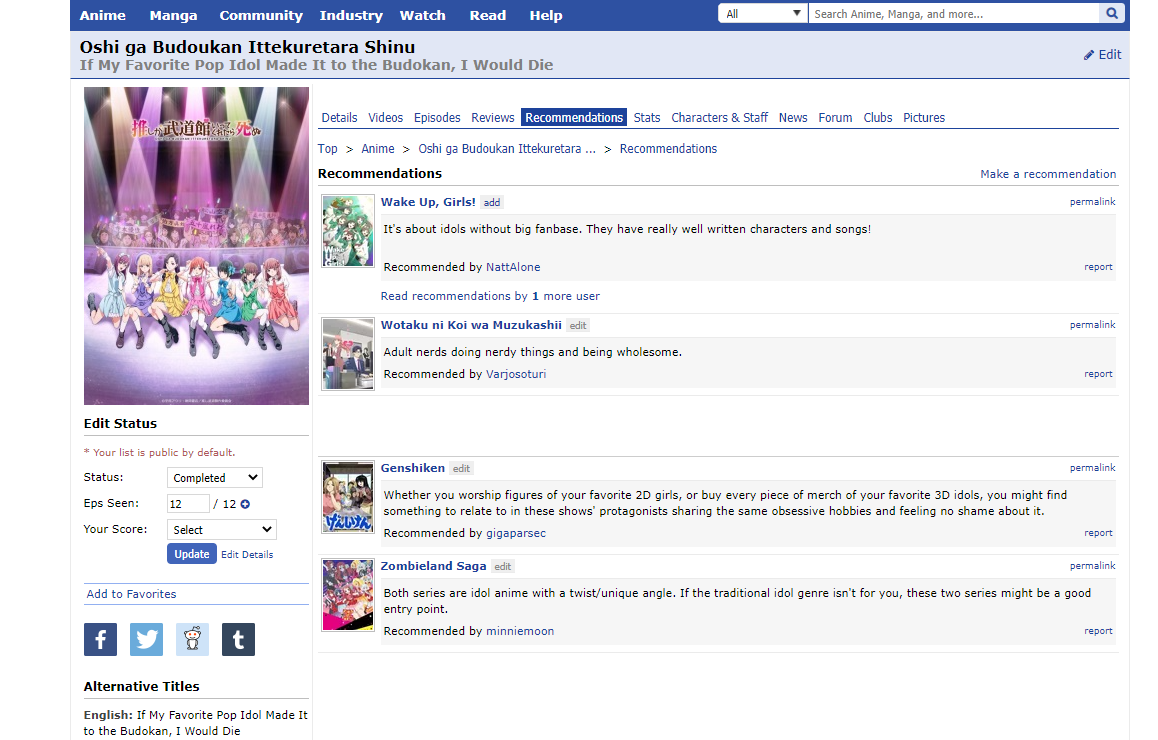Click the plus icon to increment episodes
This screenshot has height=740, width=1158.
click(x=245, y=504)
